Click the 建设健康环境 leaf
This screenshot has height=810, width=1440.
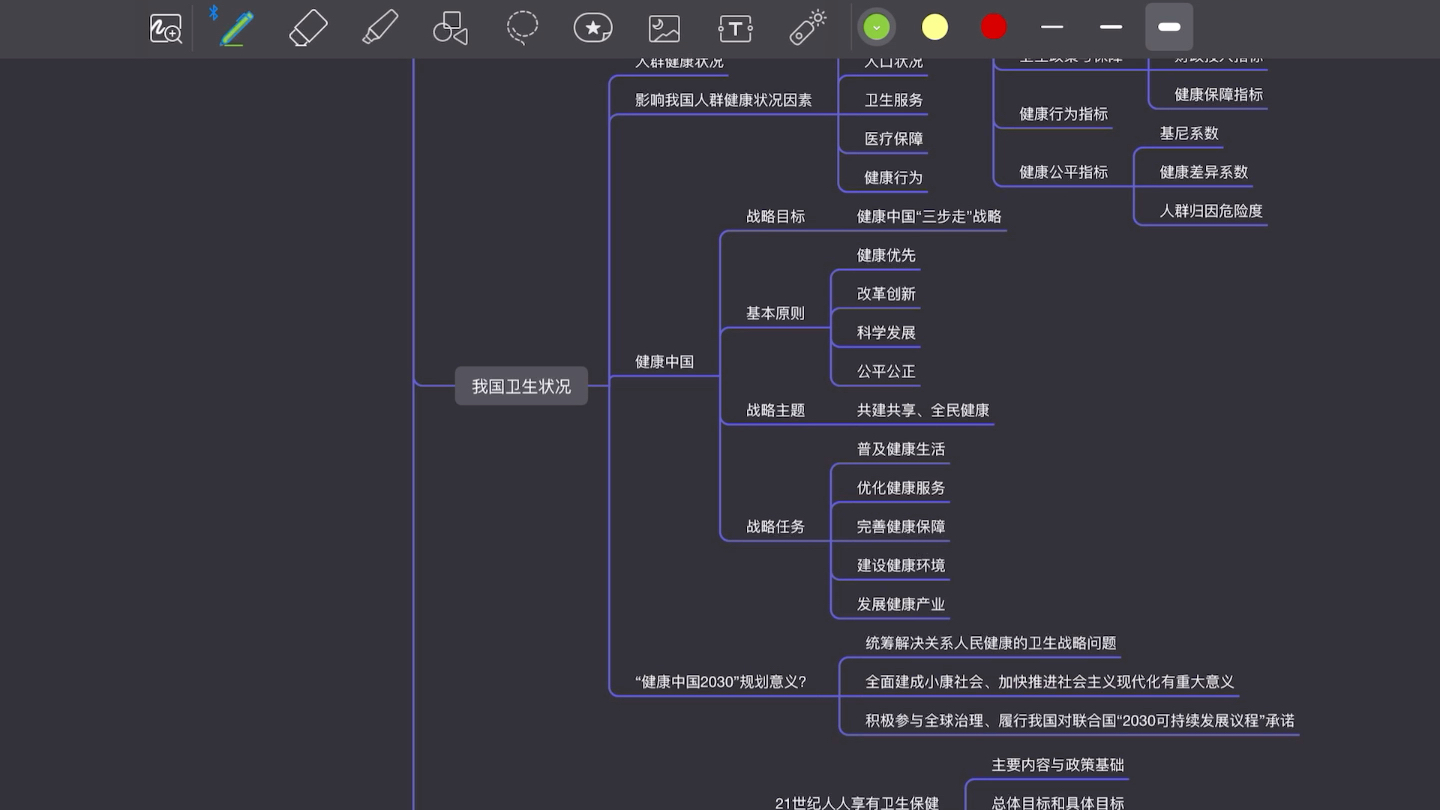pyautogui.click(x=901, y=565)
